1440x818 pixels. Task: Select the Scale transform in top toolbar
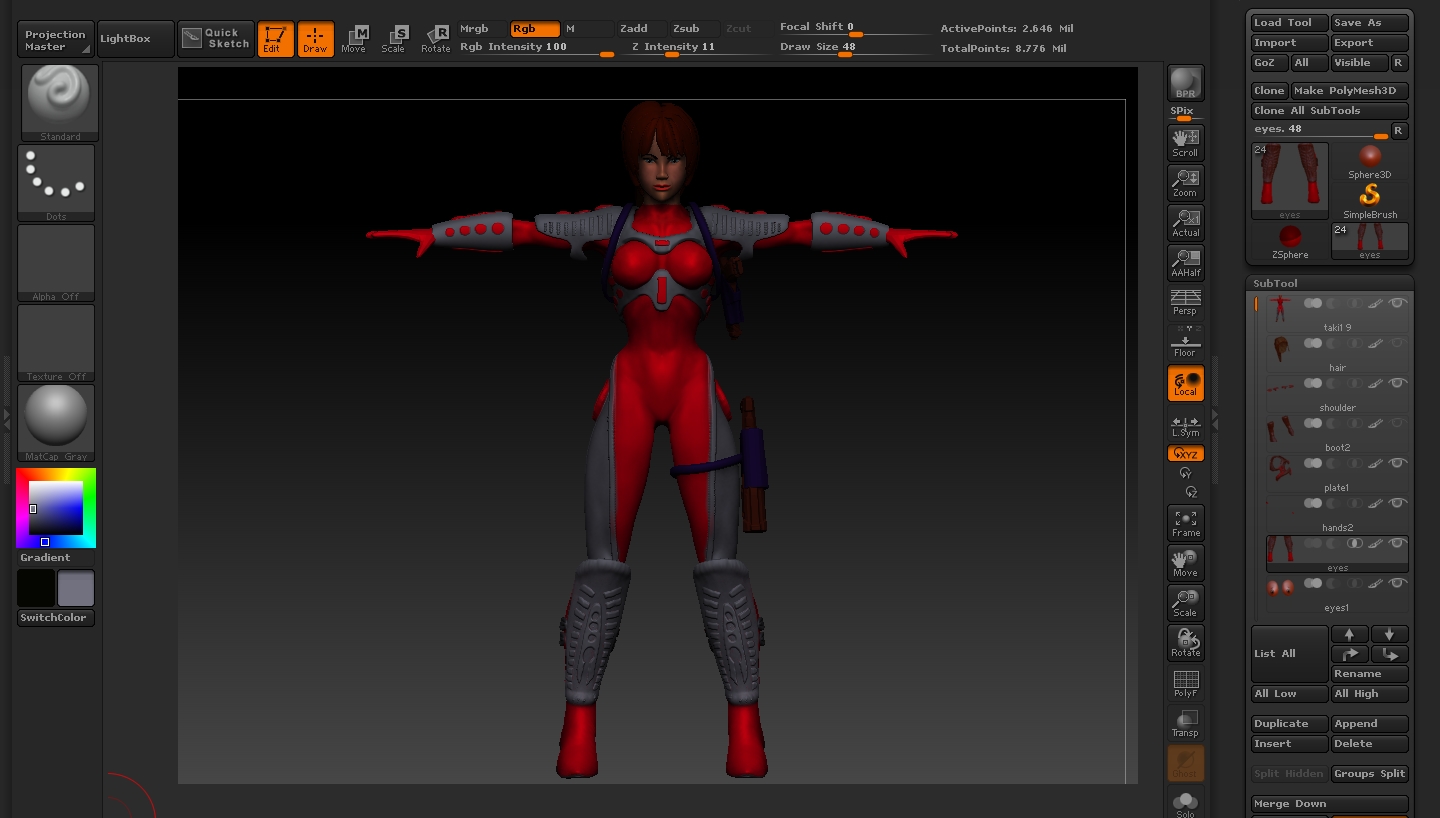coord(394,39)
